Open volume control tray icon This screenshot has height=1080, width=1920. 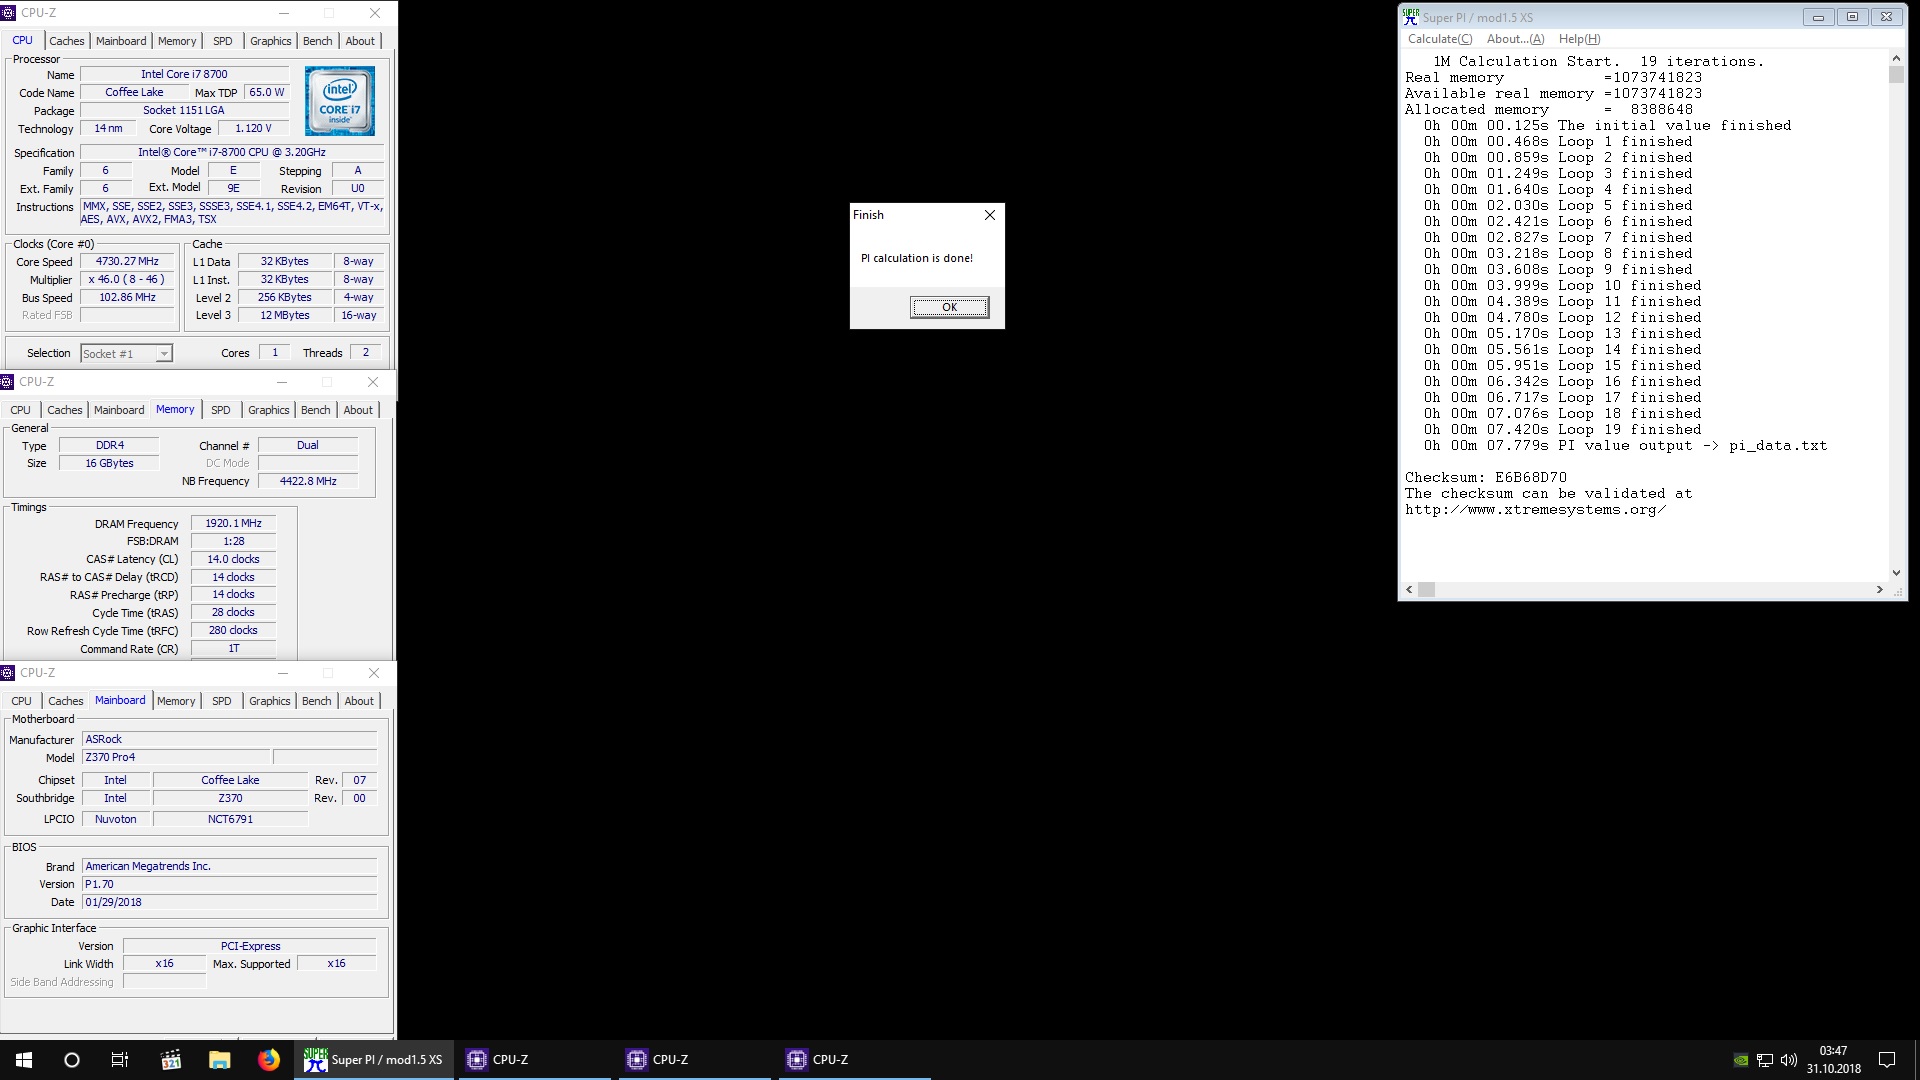[1789, 1060]
